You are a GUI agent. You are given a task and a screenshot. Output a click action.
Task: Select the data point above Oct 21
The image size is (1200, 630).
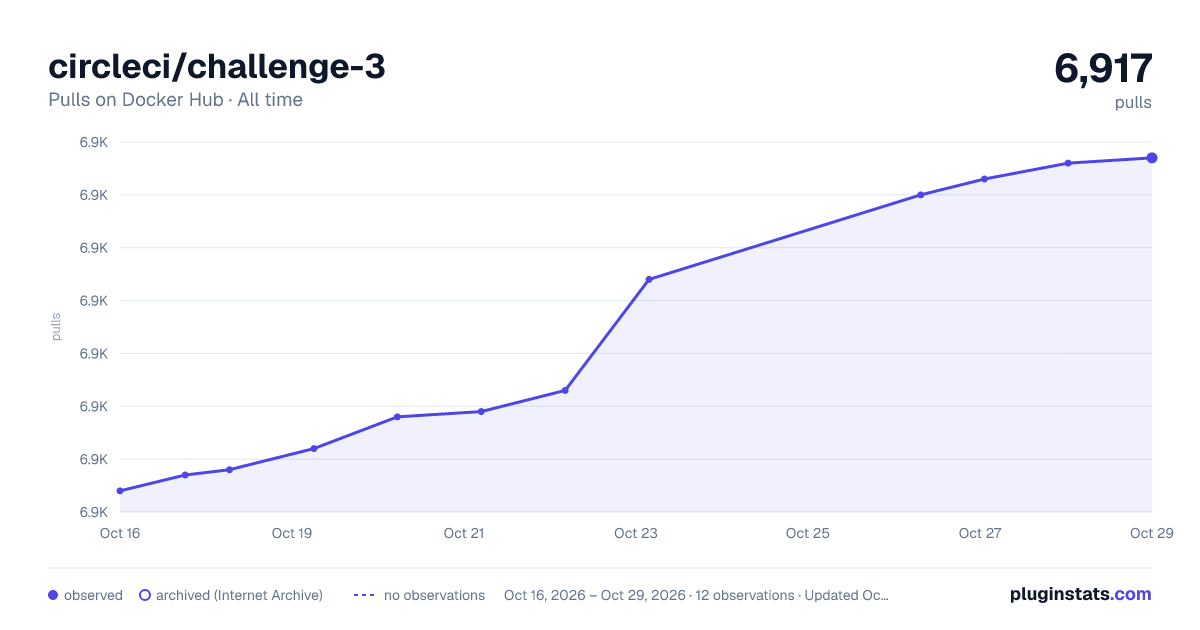[481, 411]
